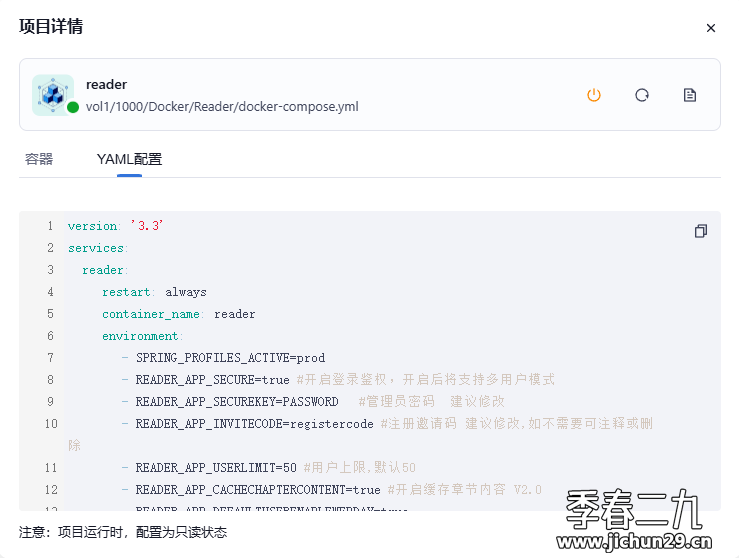Copy the YAML code with copy icon

pyautogui.click(x=701, y=231)
